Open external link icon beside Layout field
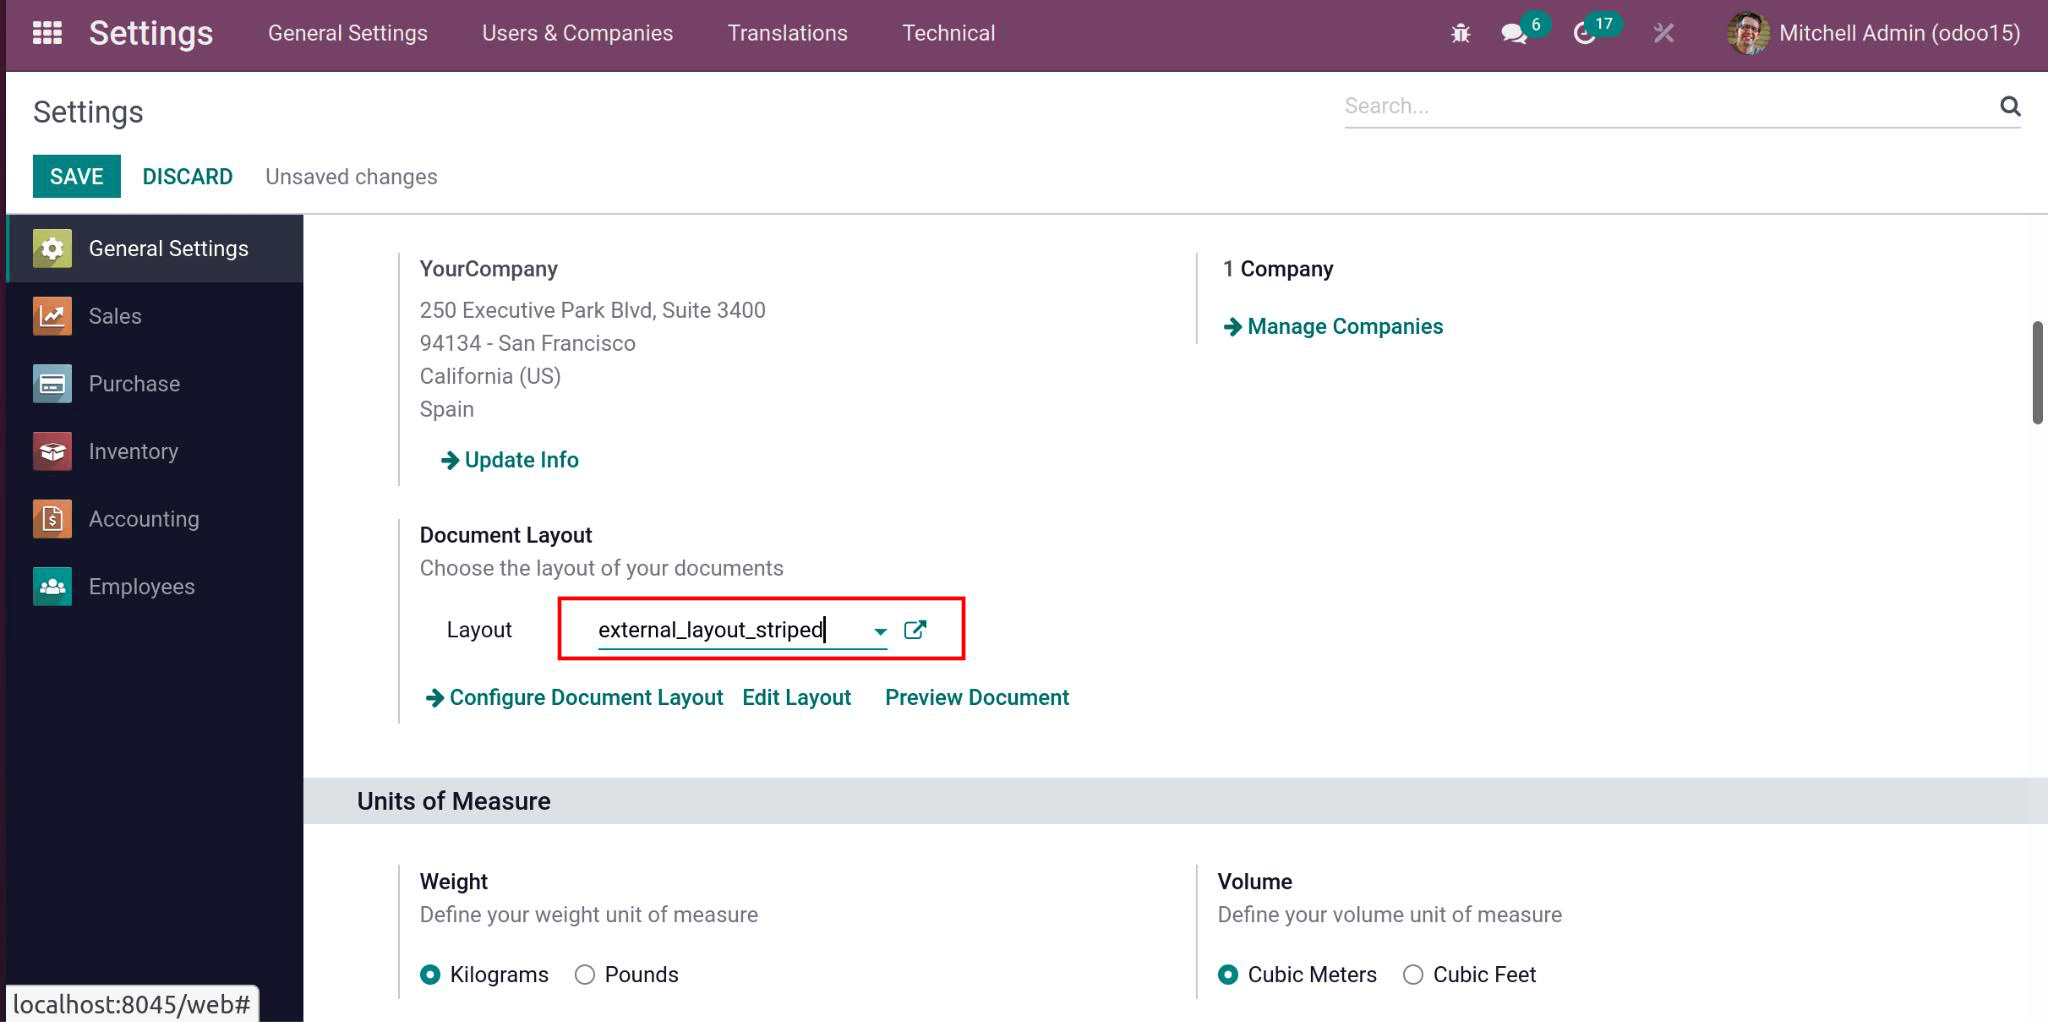 click(914, 630)
